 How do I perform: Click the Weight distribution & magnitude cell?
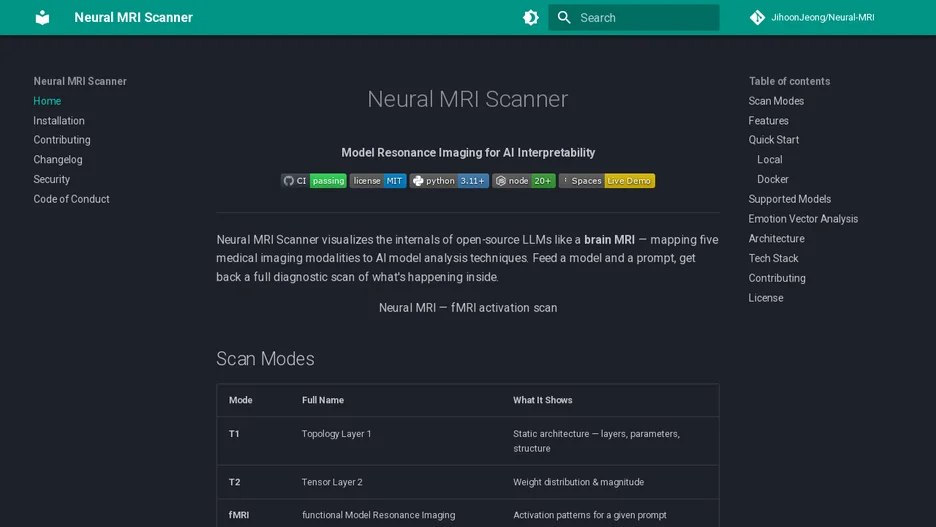coord(578,482)
